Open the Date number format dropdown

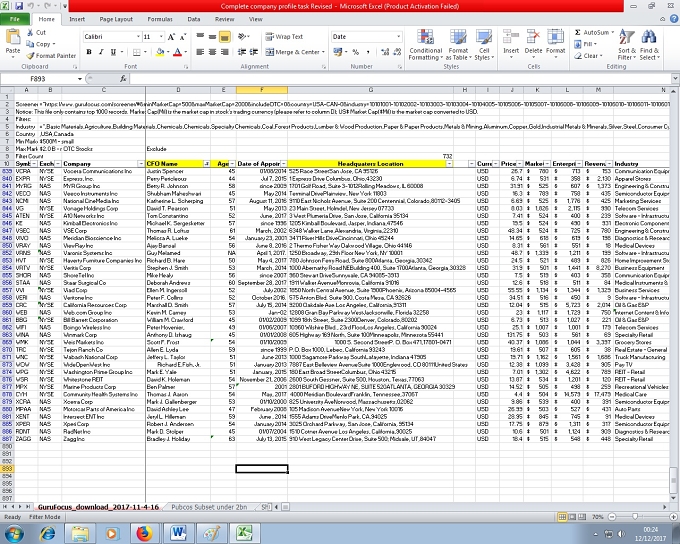point(398,37)
